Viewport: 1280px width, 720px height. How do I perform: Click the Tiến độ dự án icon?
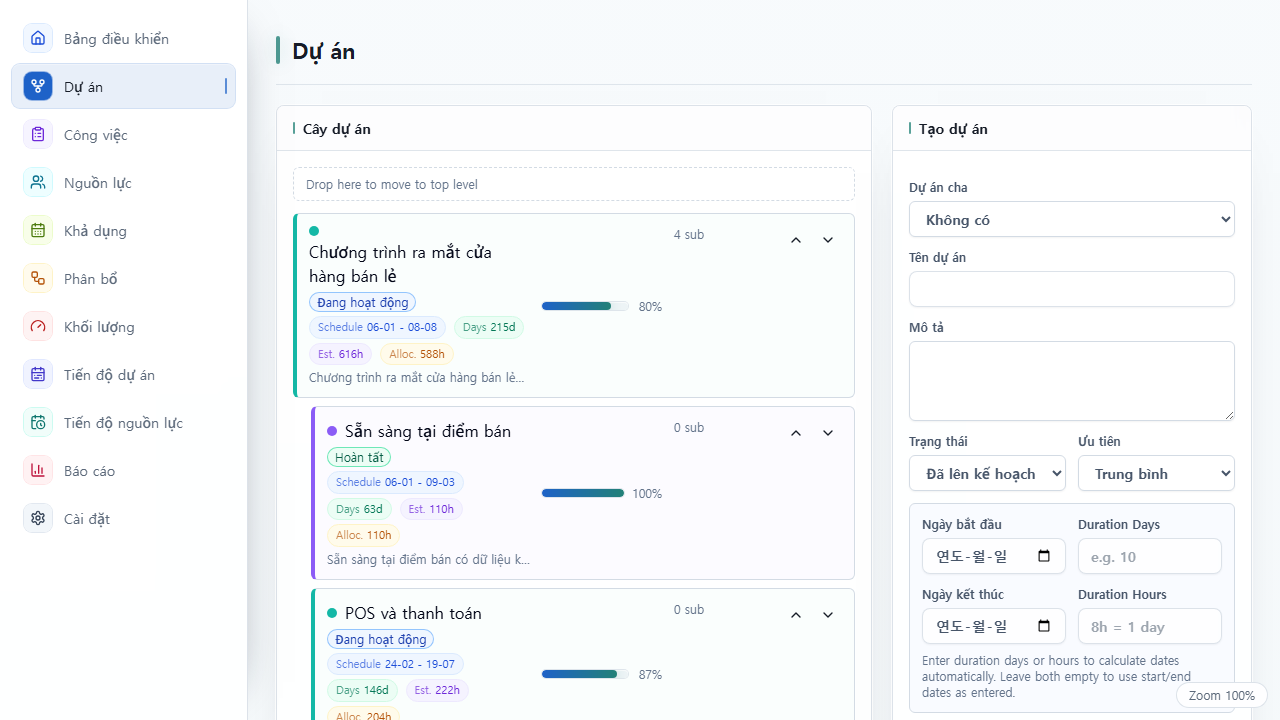[38, 375]
